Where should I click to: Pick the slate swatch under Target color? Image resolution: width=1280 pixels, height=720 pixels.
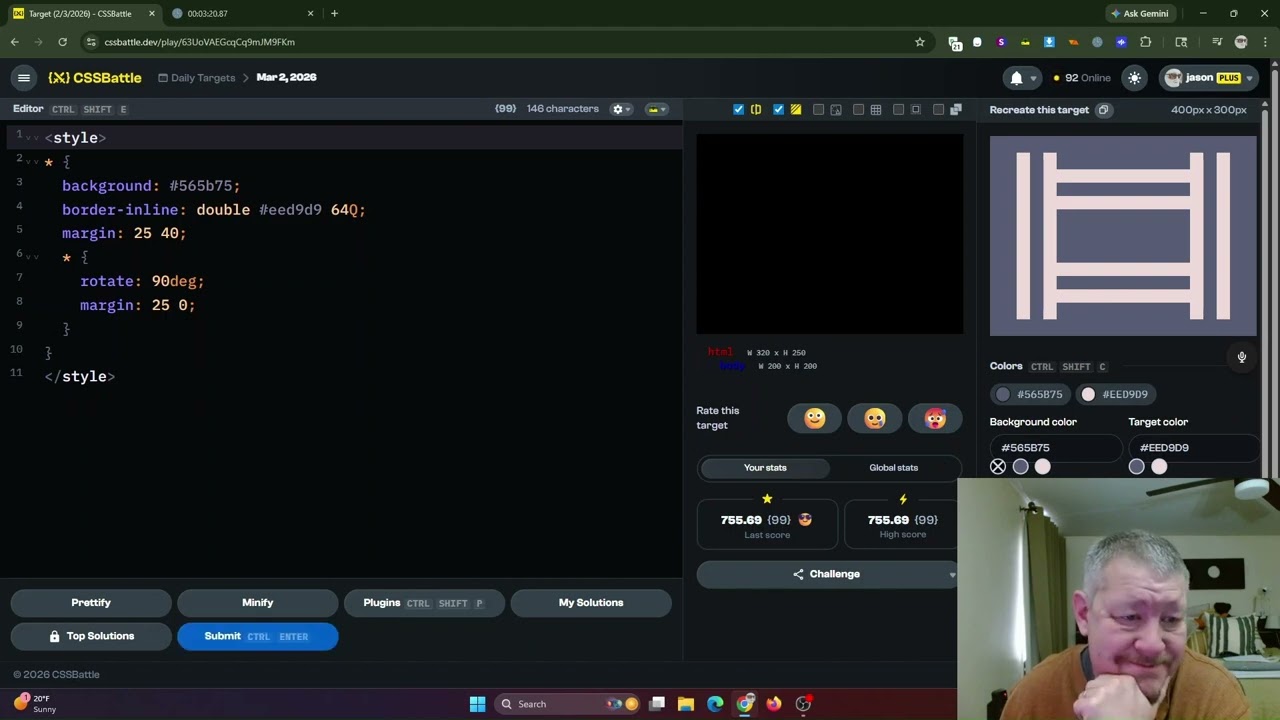(x=1136, y=467)
